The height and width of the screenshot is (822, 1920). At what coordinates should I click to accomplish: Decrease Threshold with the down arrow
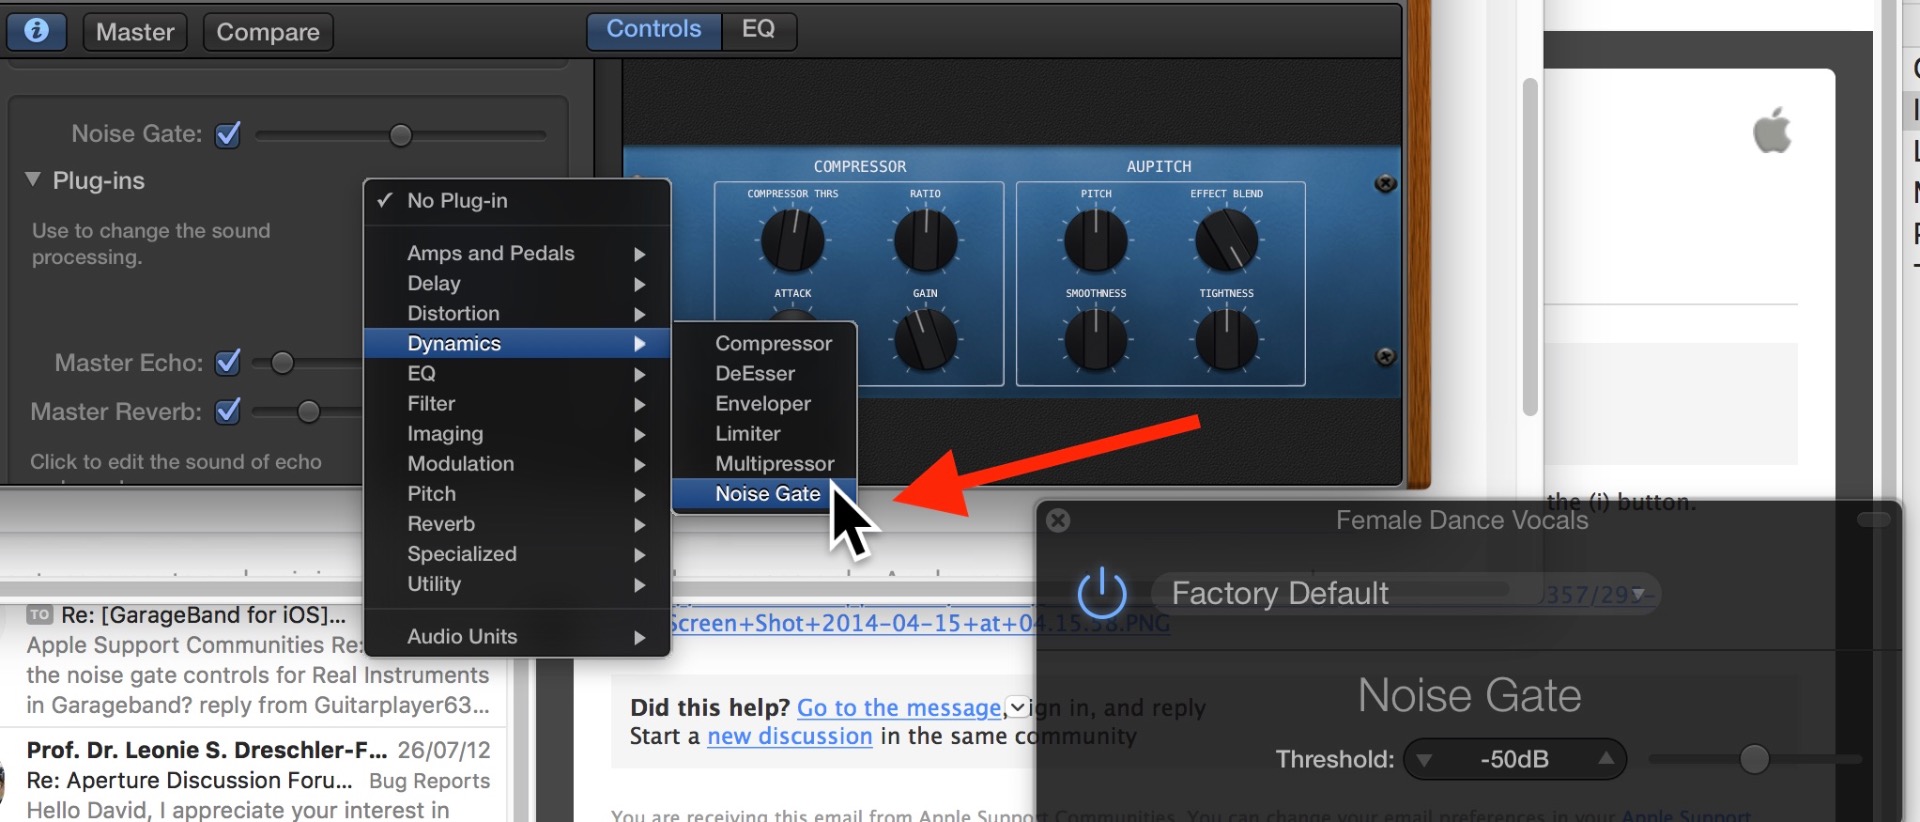point(1424,760)
